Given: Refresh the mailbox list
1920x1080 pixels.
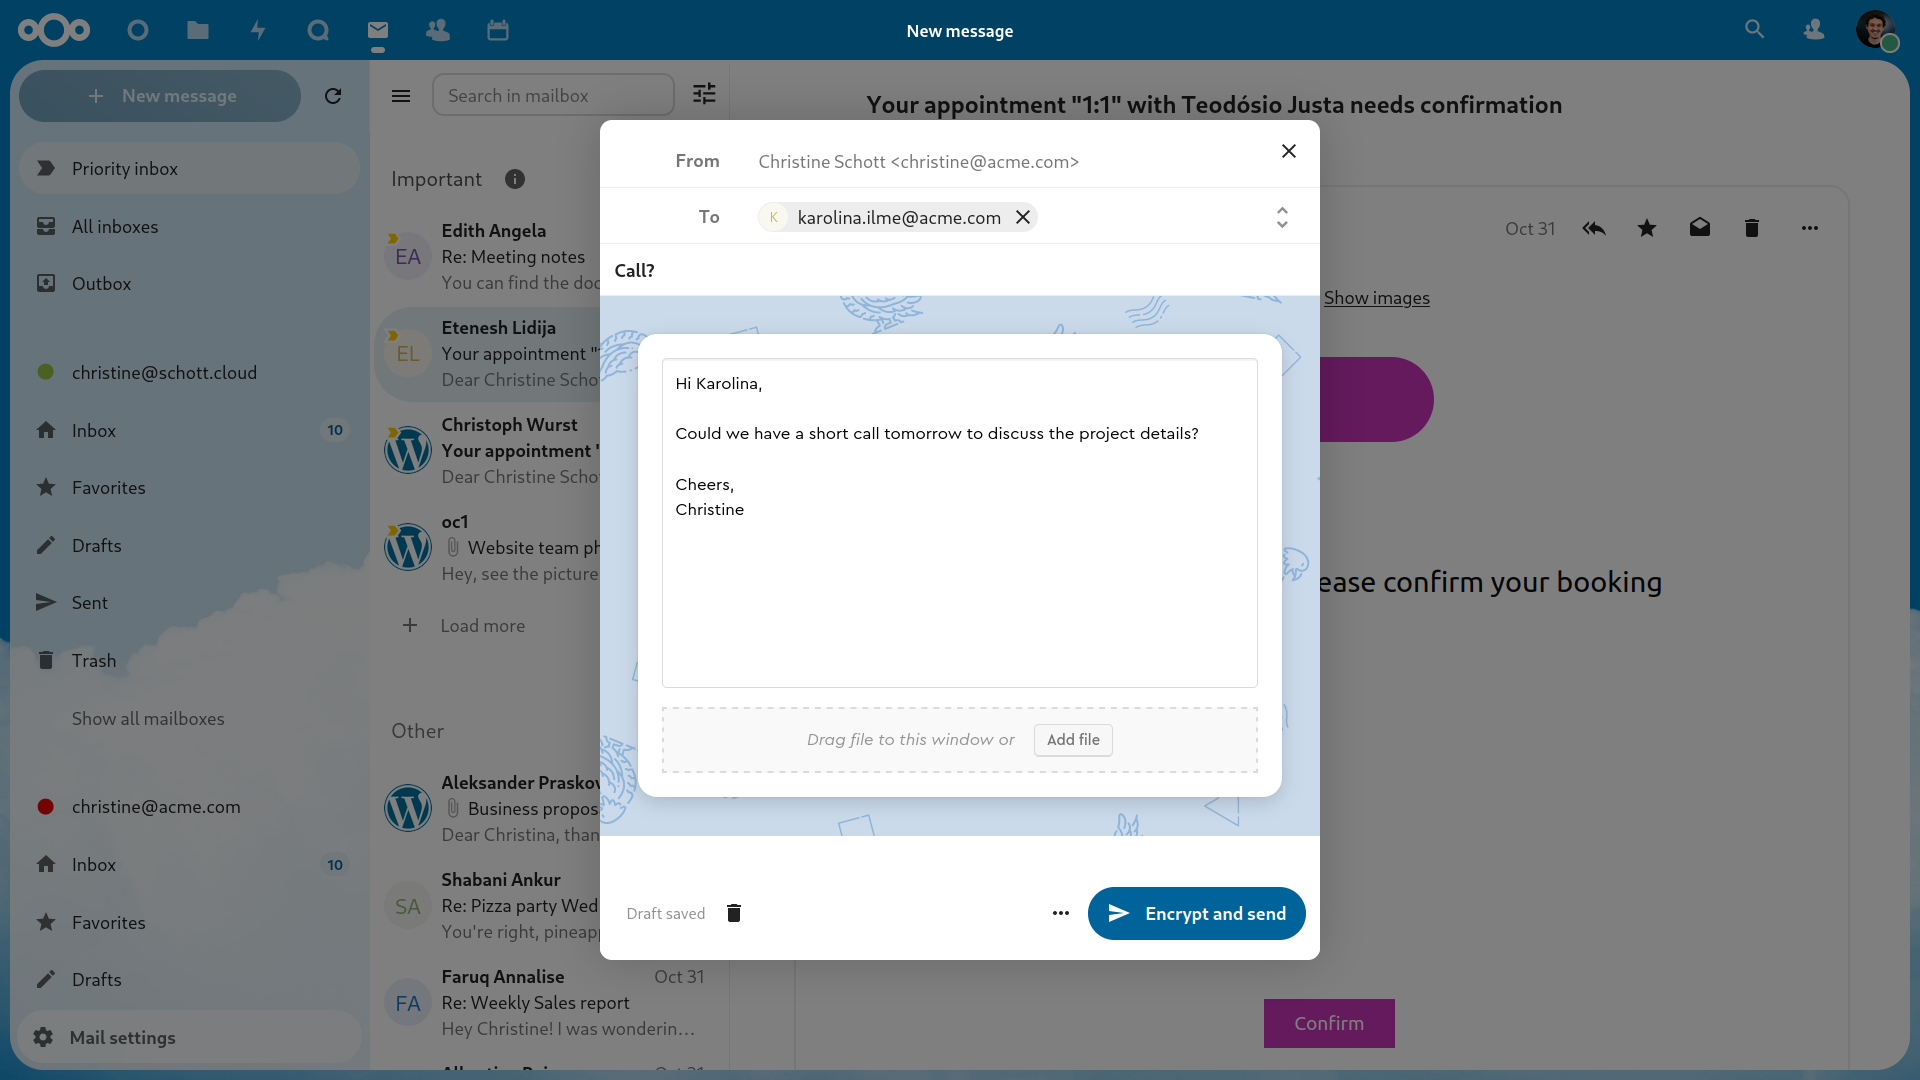Looking at the screenshot, I should (x=334, y=96).
